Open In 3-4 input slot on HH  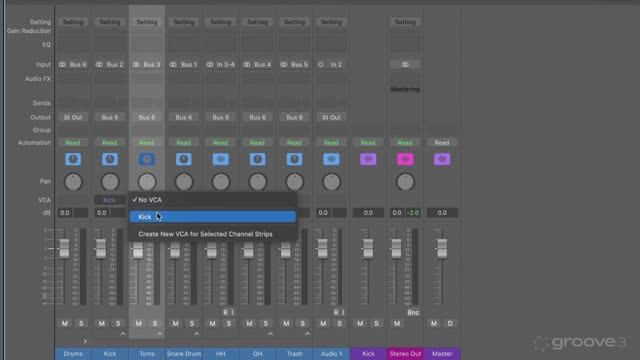click(x=225, y=64)
